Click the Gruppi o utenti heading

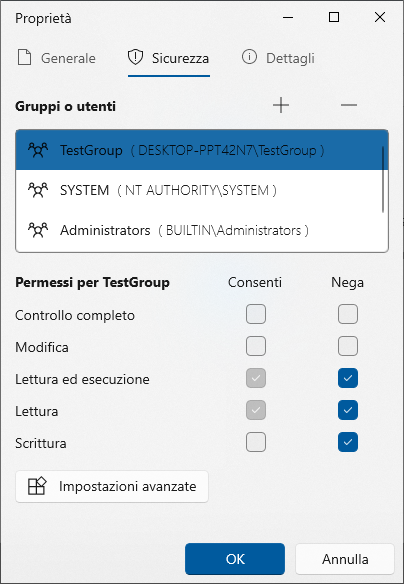pos(66,107)
